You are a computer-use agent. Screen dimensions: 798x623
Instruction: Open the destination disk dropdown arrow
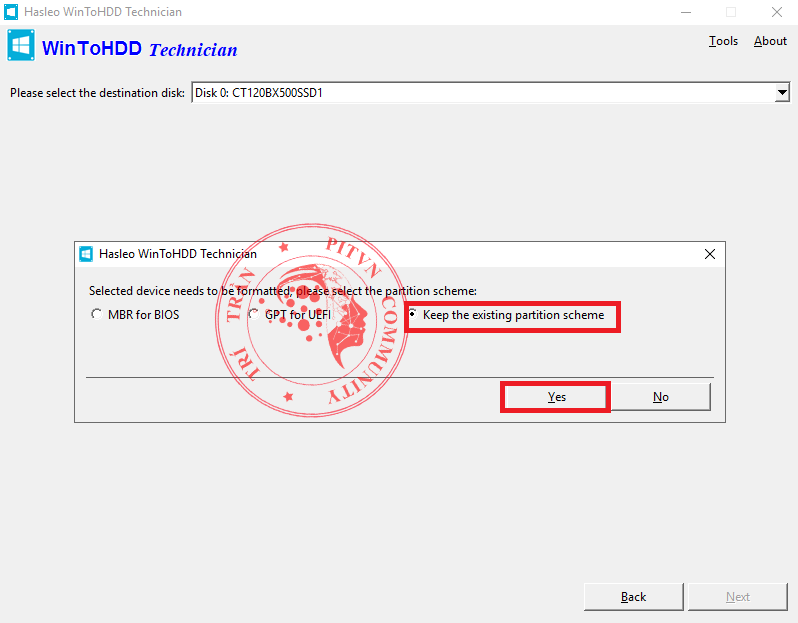tap(782, 93)
